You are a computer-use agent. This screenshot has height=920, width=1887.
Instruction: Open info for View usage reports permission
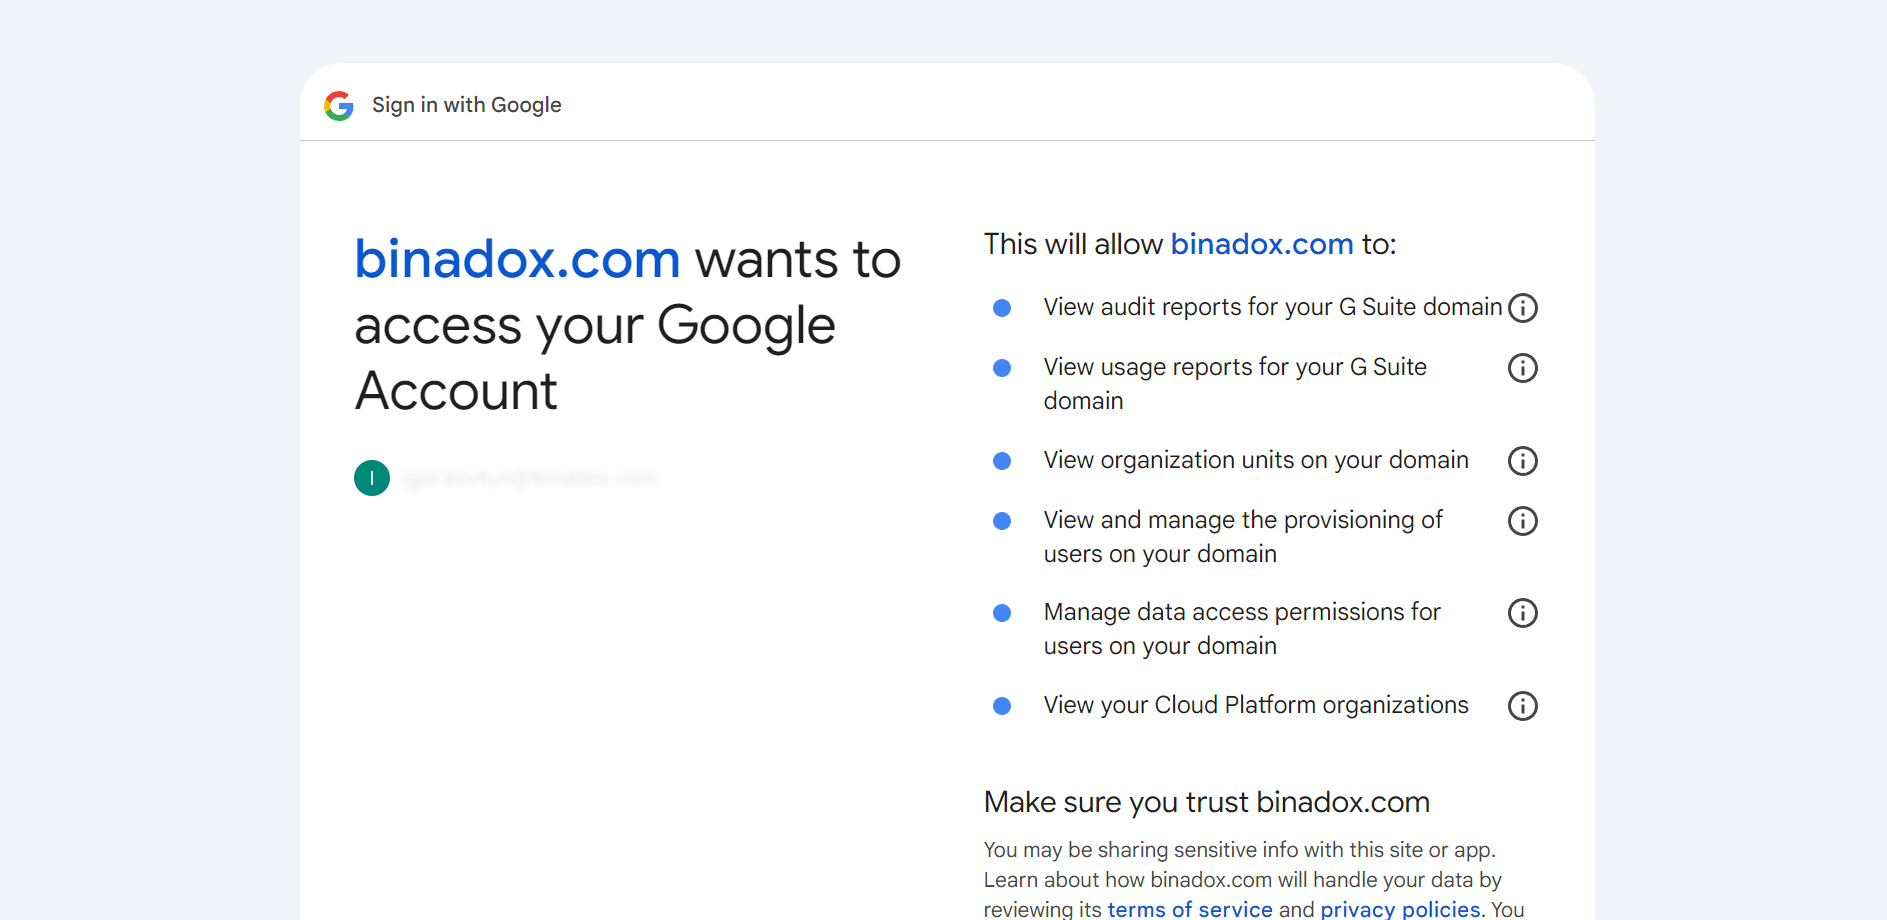click(x=1522, y=368)
